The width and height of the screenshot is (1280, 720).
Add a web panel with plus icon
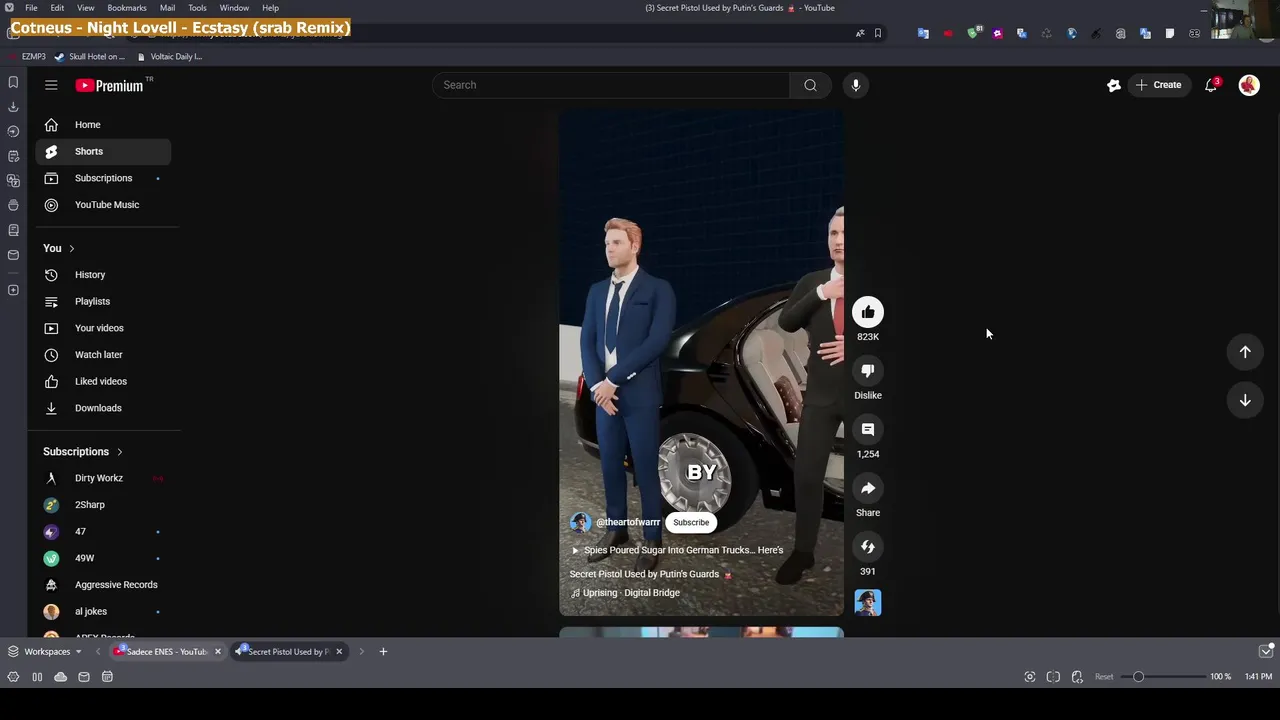point(13,290)
